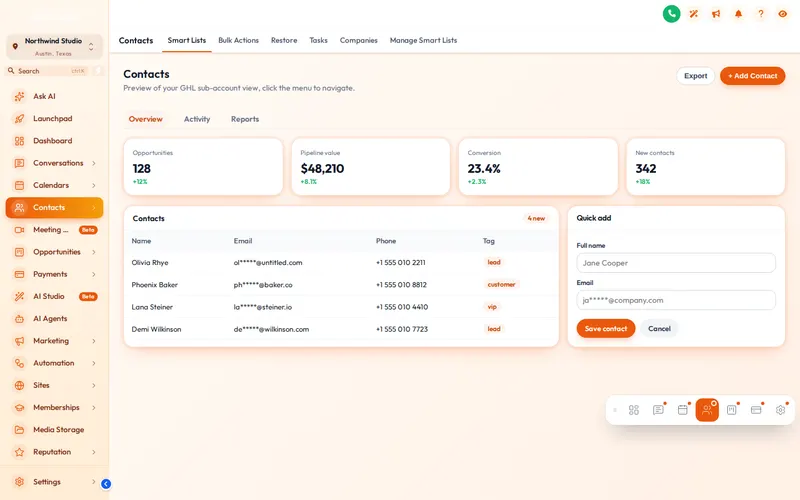This screenshot has width=800, height=500.
Task: Collapse sidebar with blue arrow button
Action: pyautogui.click(x=106, y=484)
